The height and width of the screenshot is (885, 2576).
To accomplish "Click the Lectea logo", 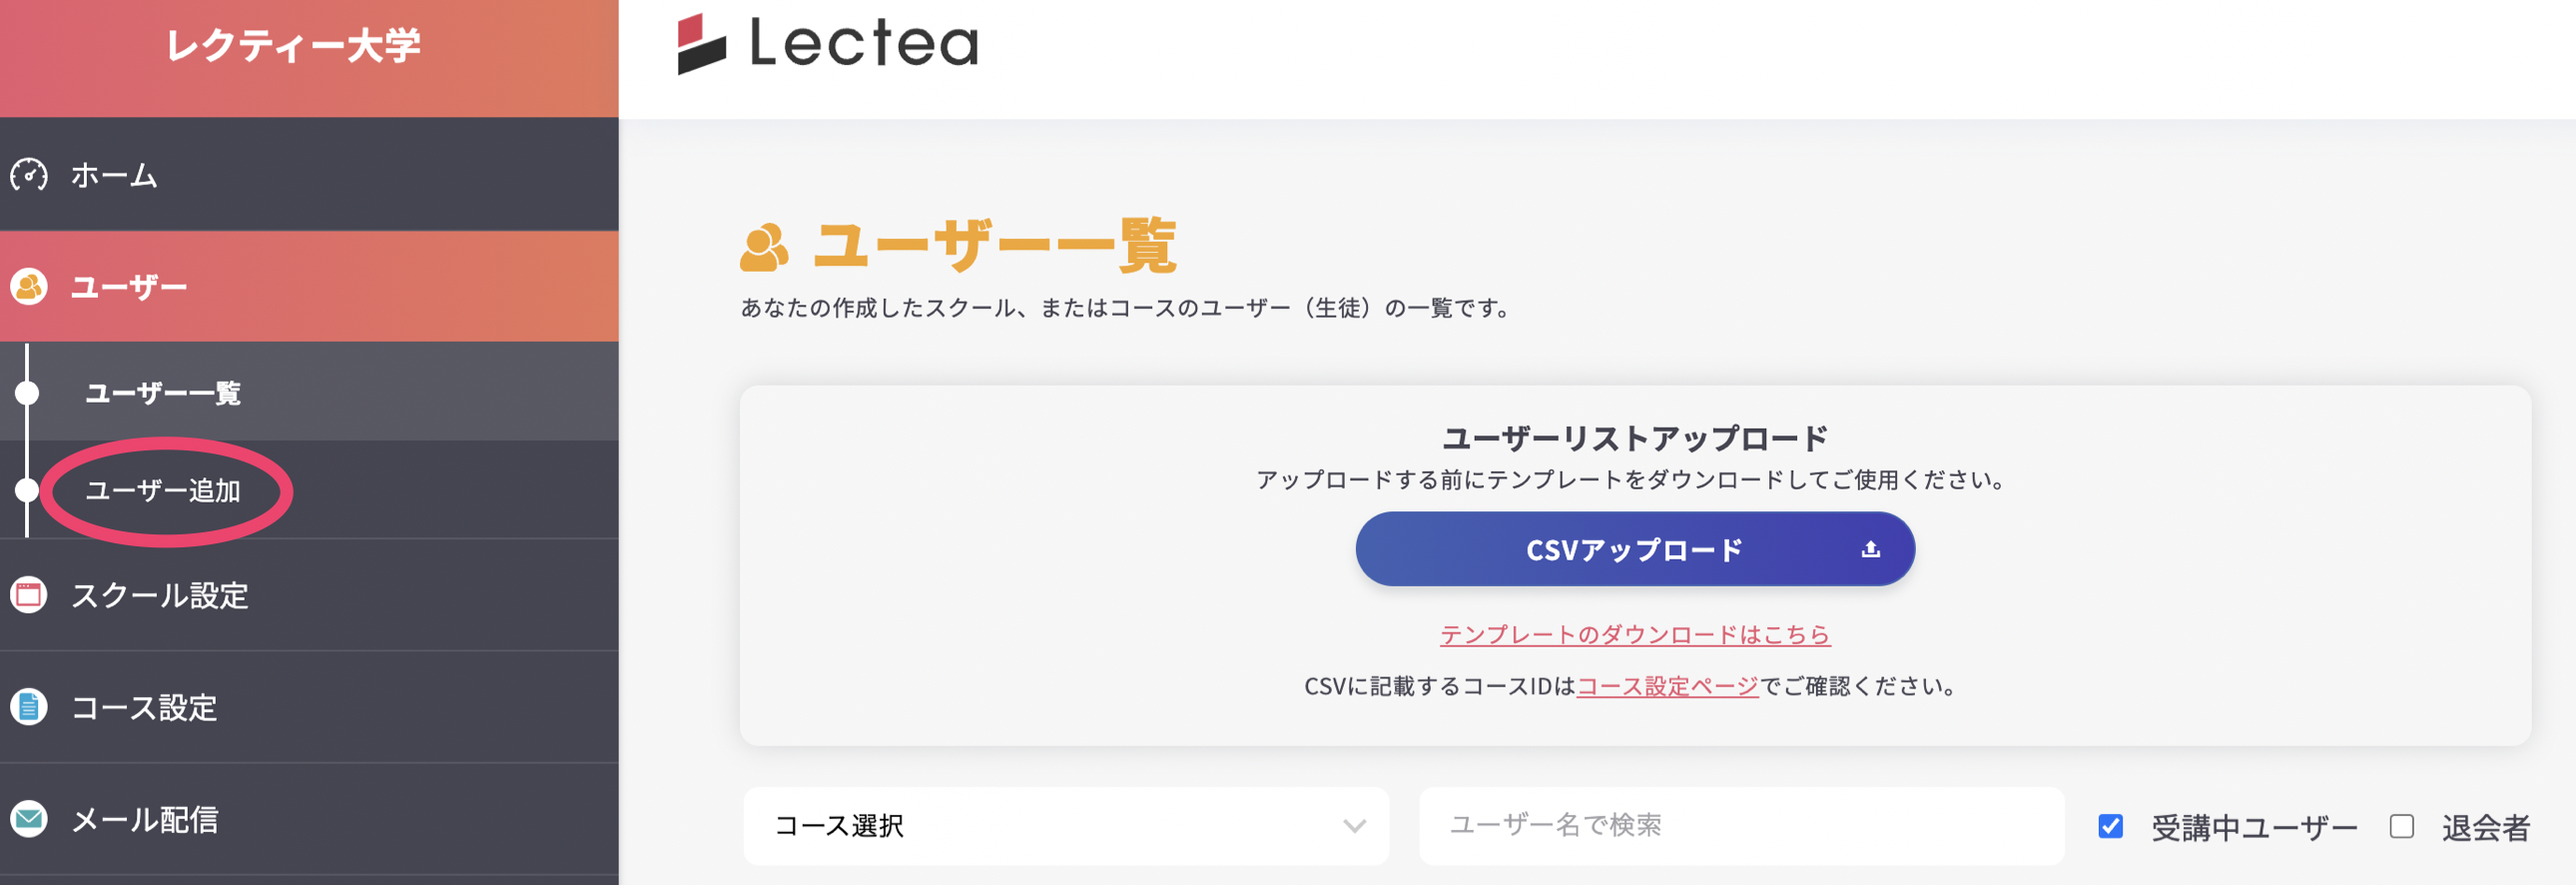I will pos(828,43).
